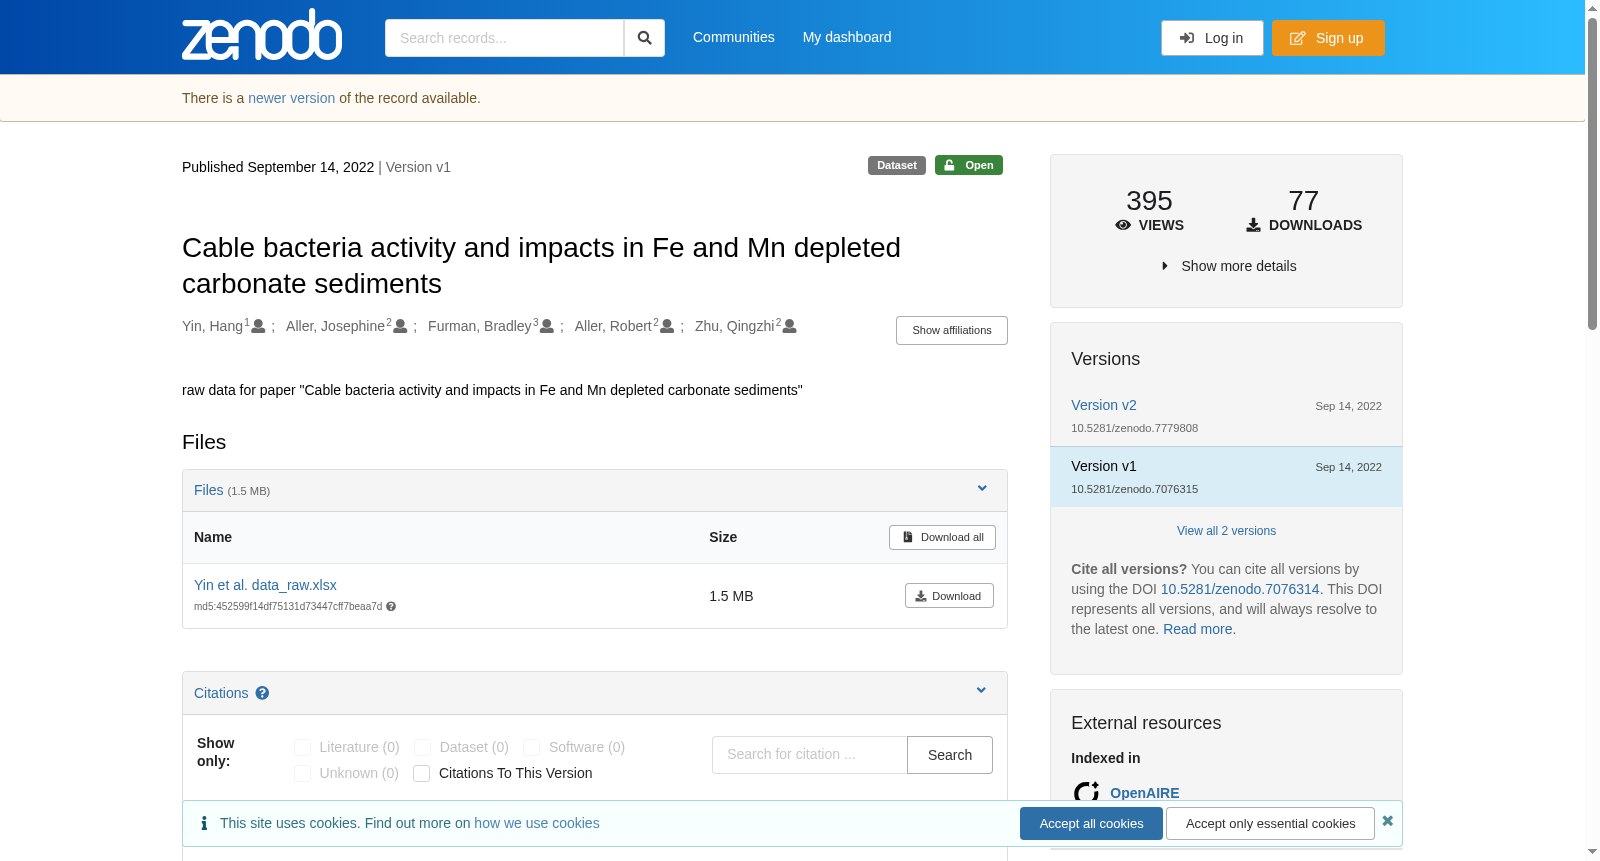
Task: Open the newer version link
Action: [x=292, y=98]
